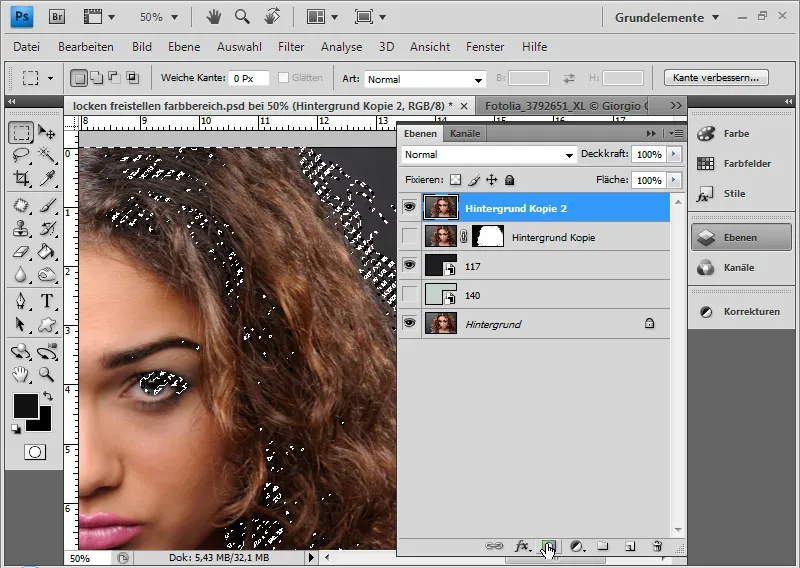The height and width of the screenshot is (568, 800).
Task: Open the layer blend mode dropdown
Action: (x=489, y=155)
